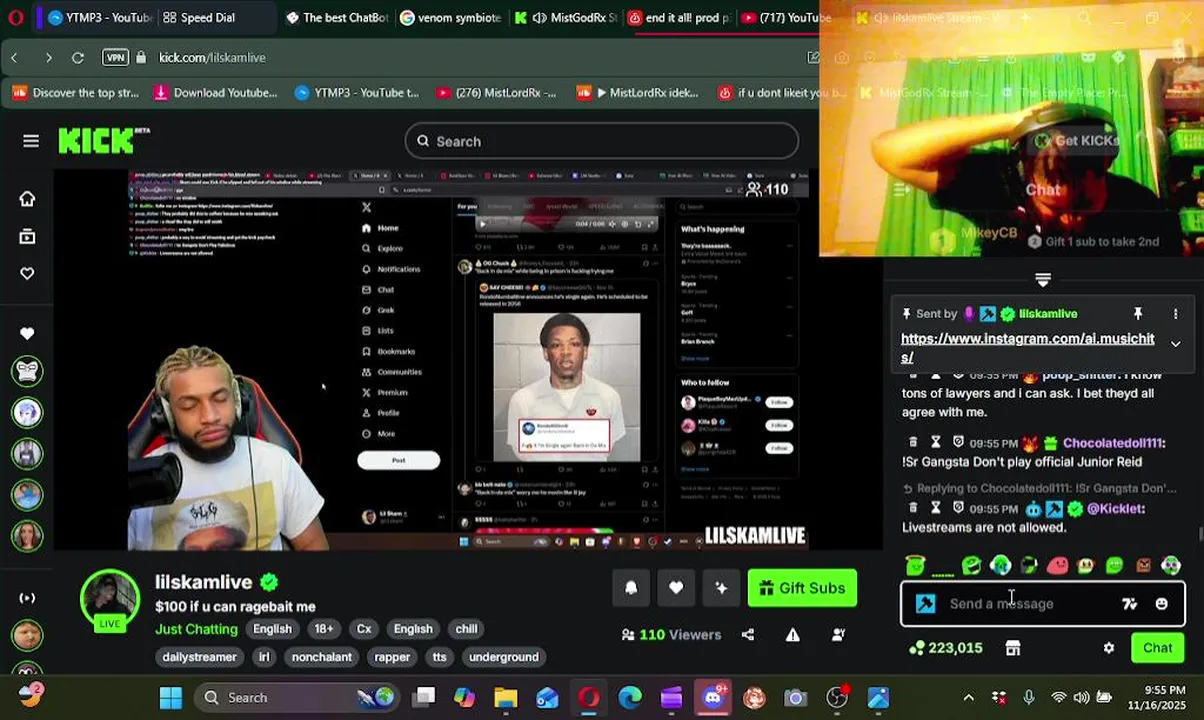Go back in browser history
Image resolution: width=1204 pixels, height=720 pixels.
(14, 58)
